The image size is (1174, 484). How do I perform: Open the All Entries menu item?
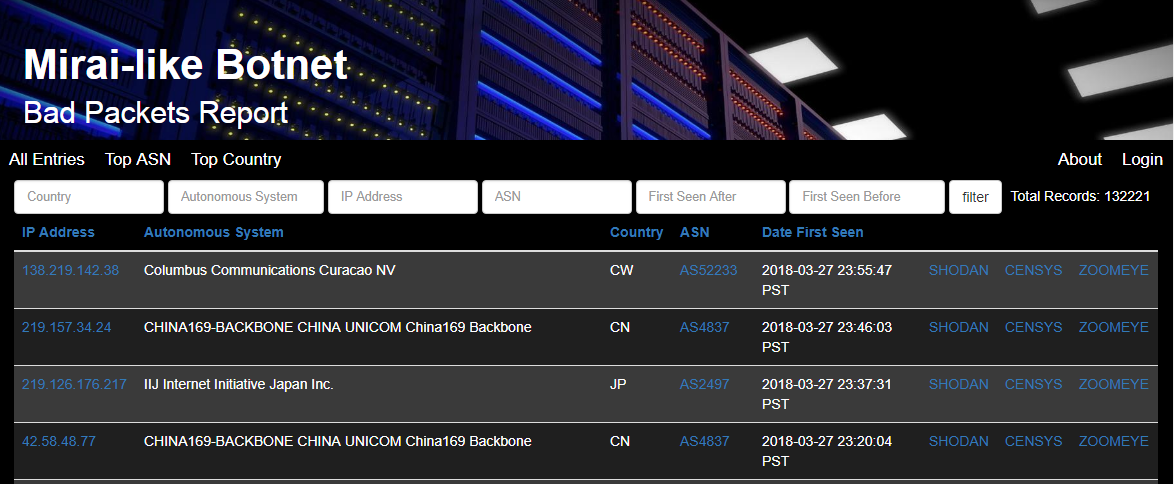coord(46,160)
